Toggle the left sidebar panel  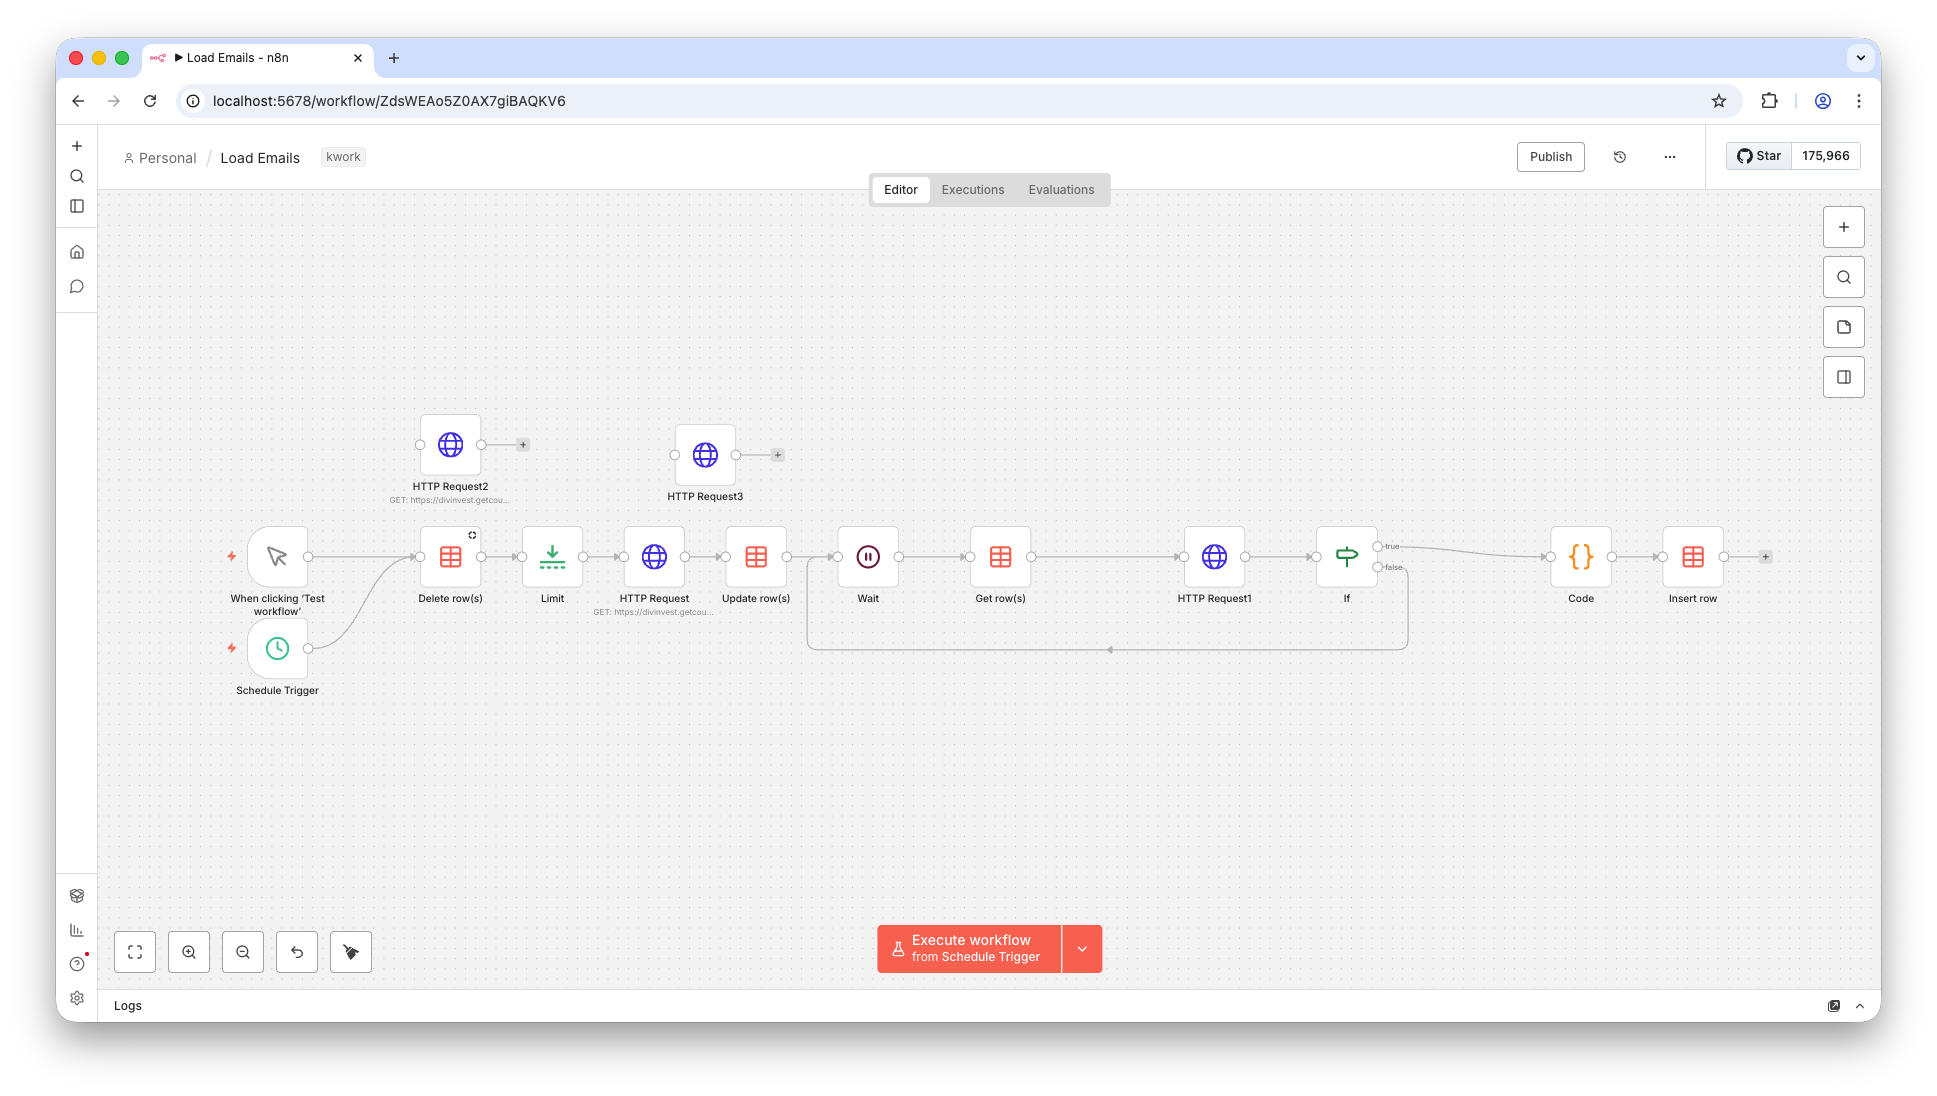(77, 206)
